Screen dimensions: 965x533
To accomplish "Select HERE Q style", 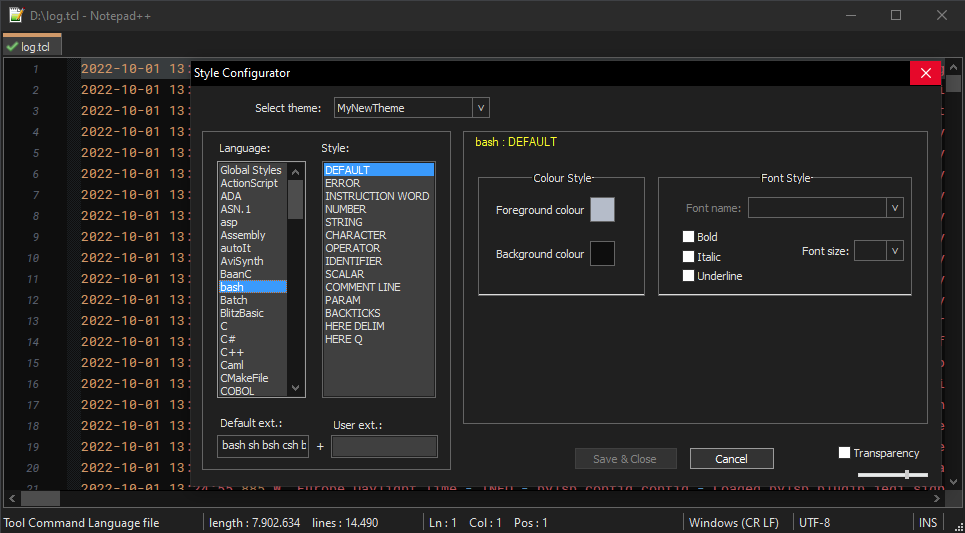I will (378, 339).
